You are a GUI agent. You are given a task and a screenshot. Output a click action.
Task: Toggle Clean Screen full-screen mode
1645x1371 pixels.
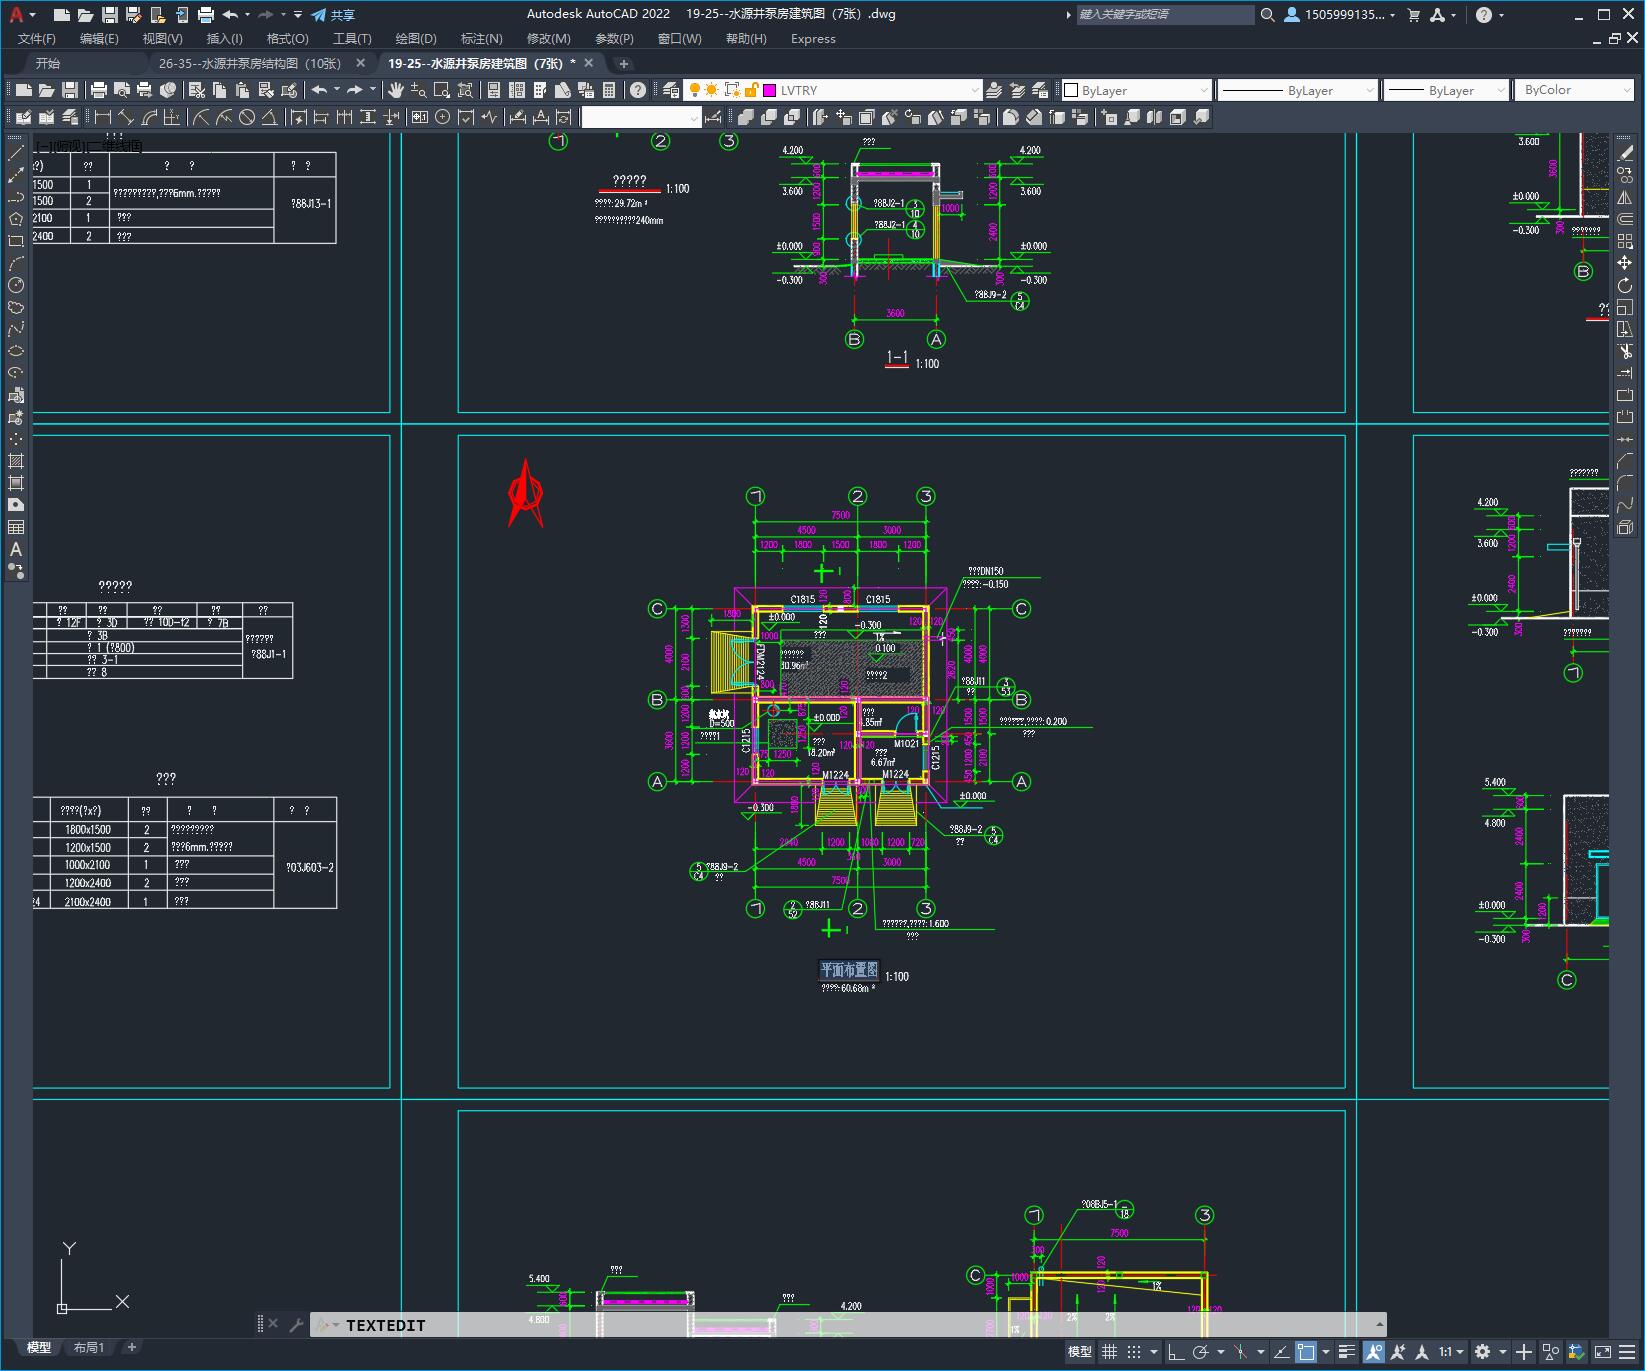1602,1352
